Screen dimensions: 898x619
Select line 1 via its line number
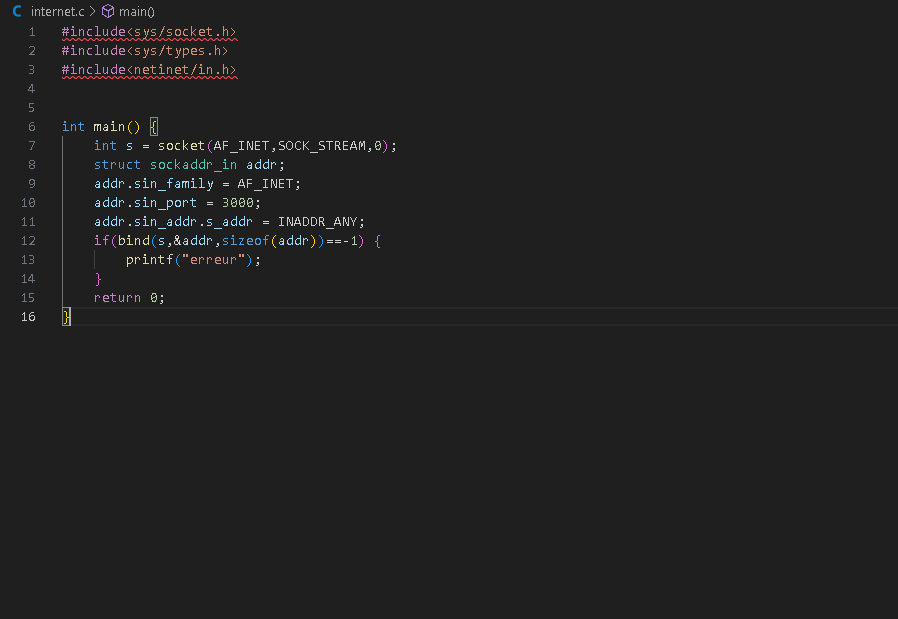click(x=32, y=32)
